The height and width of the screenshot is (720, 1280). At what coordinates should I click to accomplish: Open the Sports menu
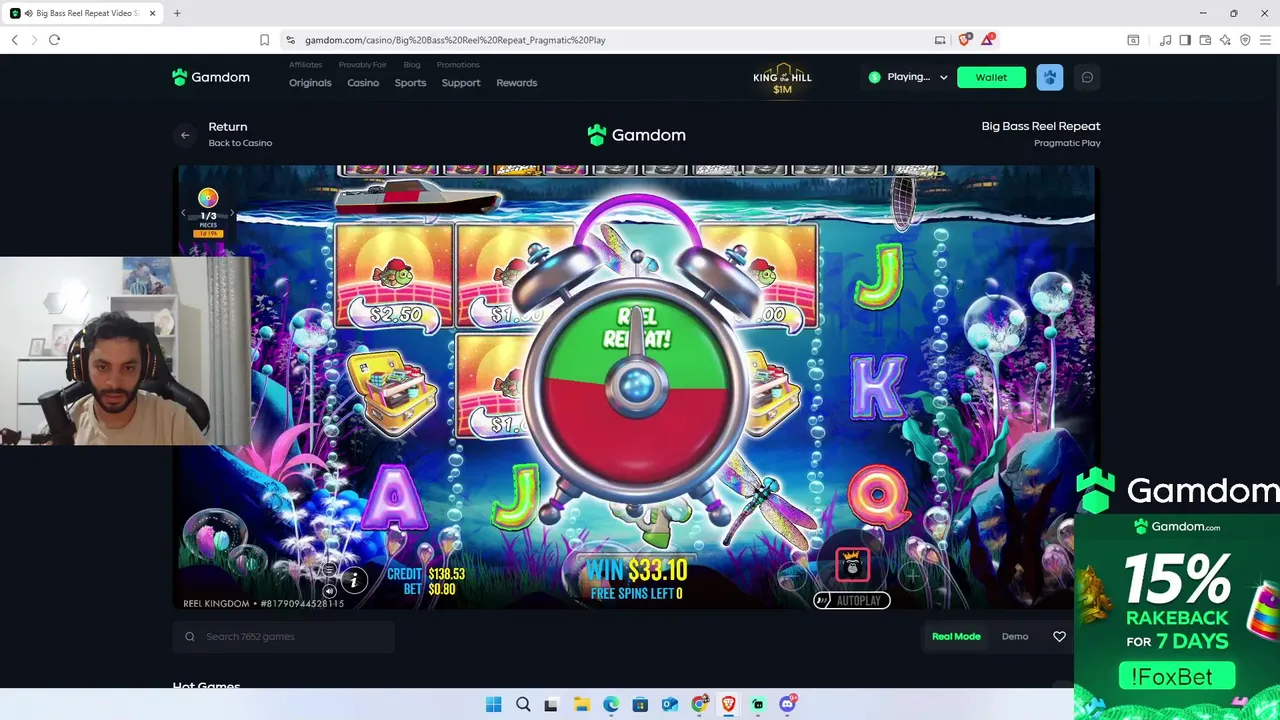pos(410,83)
